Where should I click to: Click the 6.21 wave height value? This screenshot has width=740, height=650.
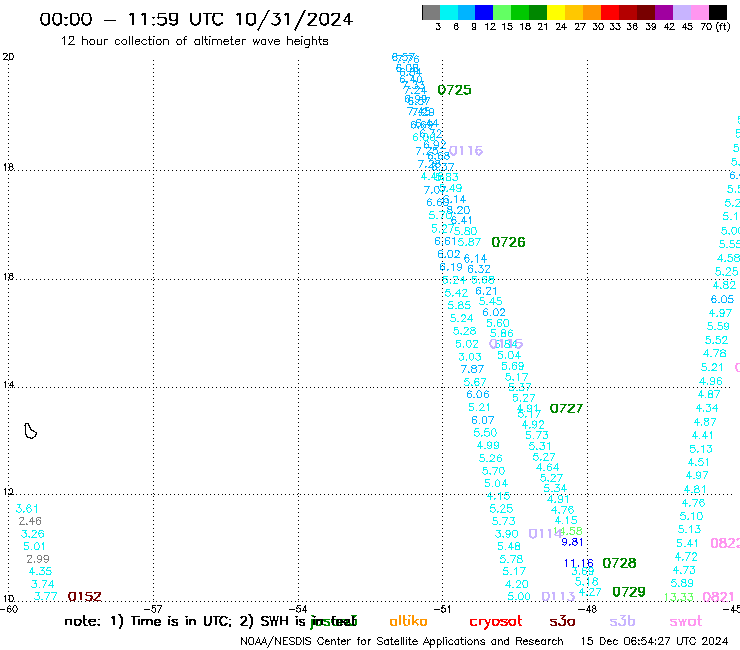pyautogui.click(x=486, y=291)
